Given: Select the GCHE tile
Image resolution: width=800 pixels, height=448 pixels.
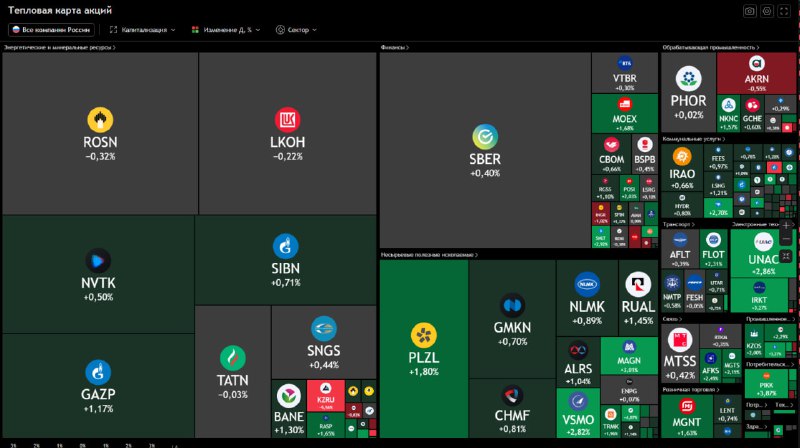Looking at the screenshot, I should (x=752, y=113).
